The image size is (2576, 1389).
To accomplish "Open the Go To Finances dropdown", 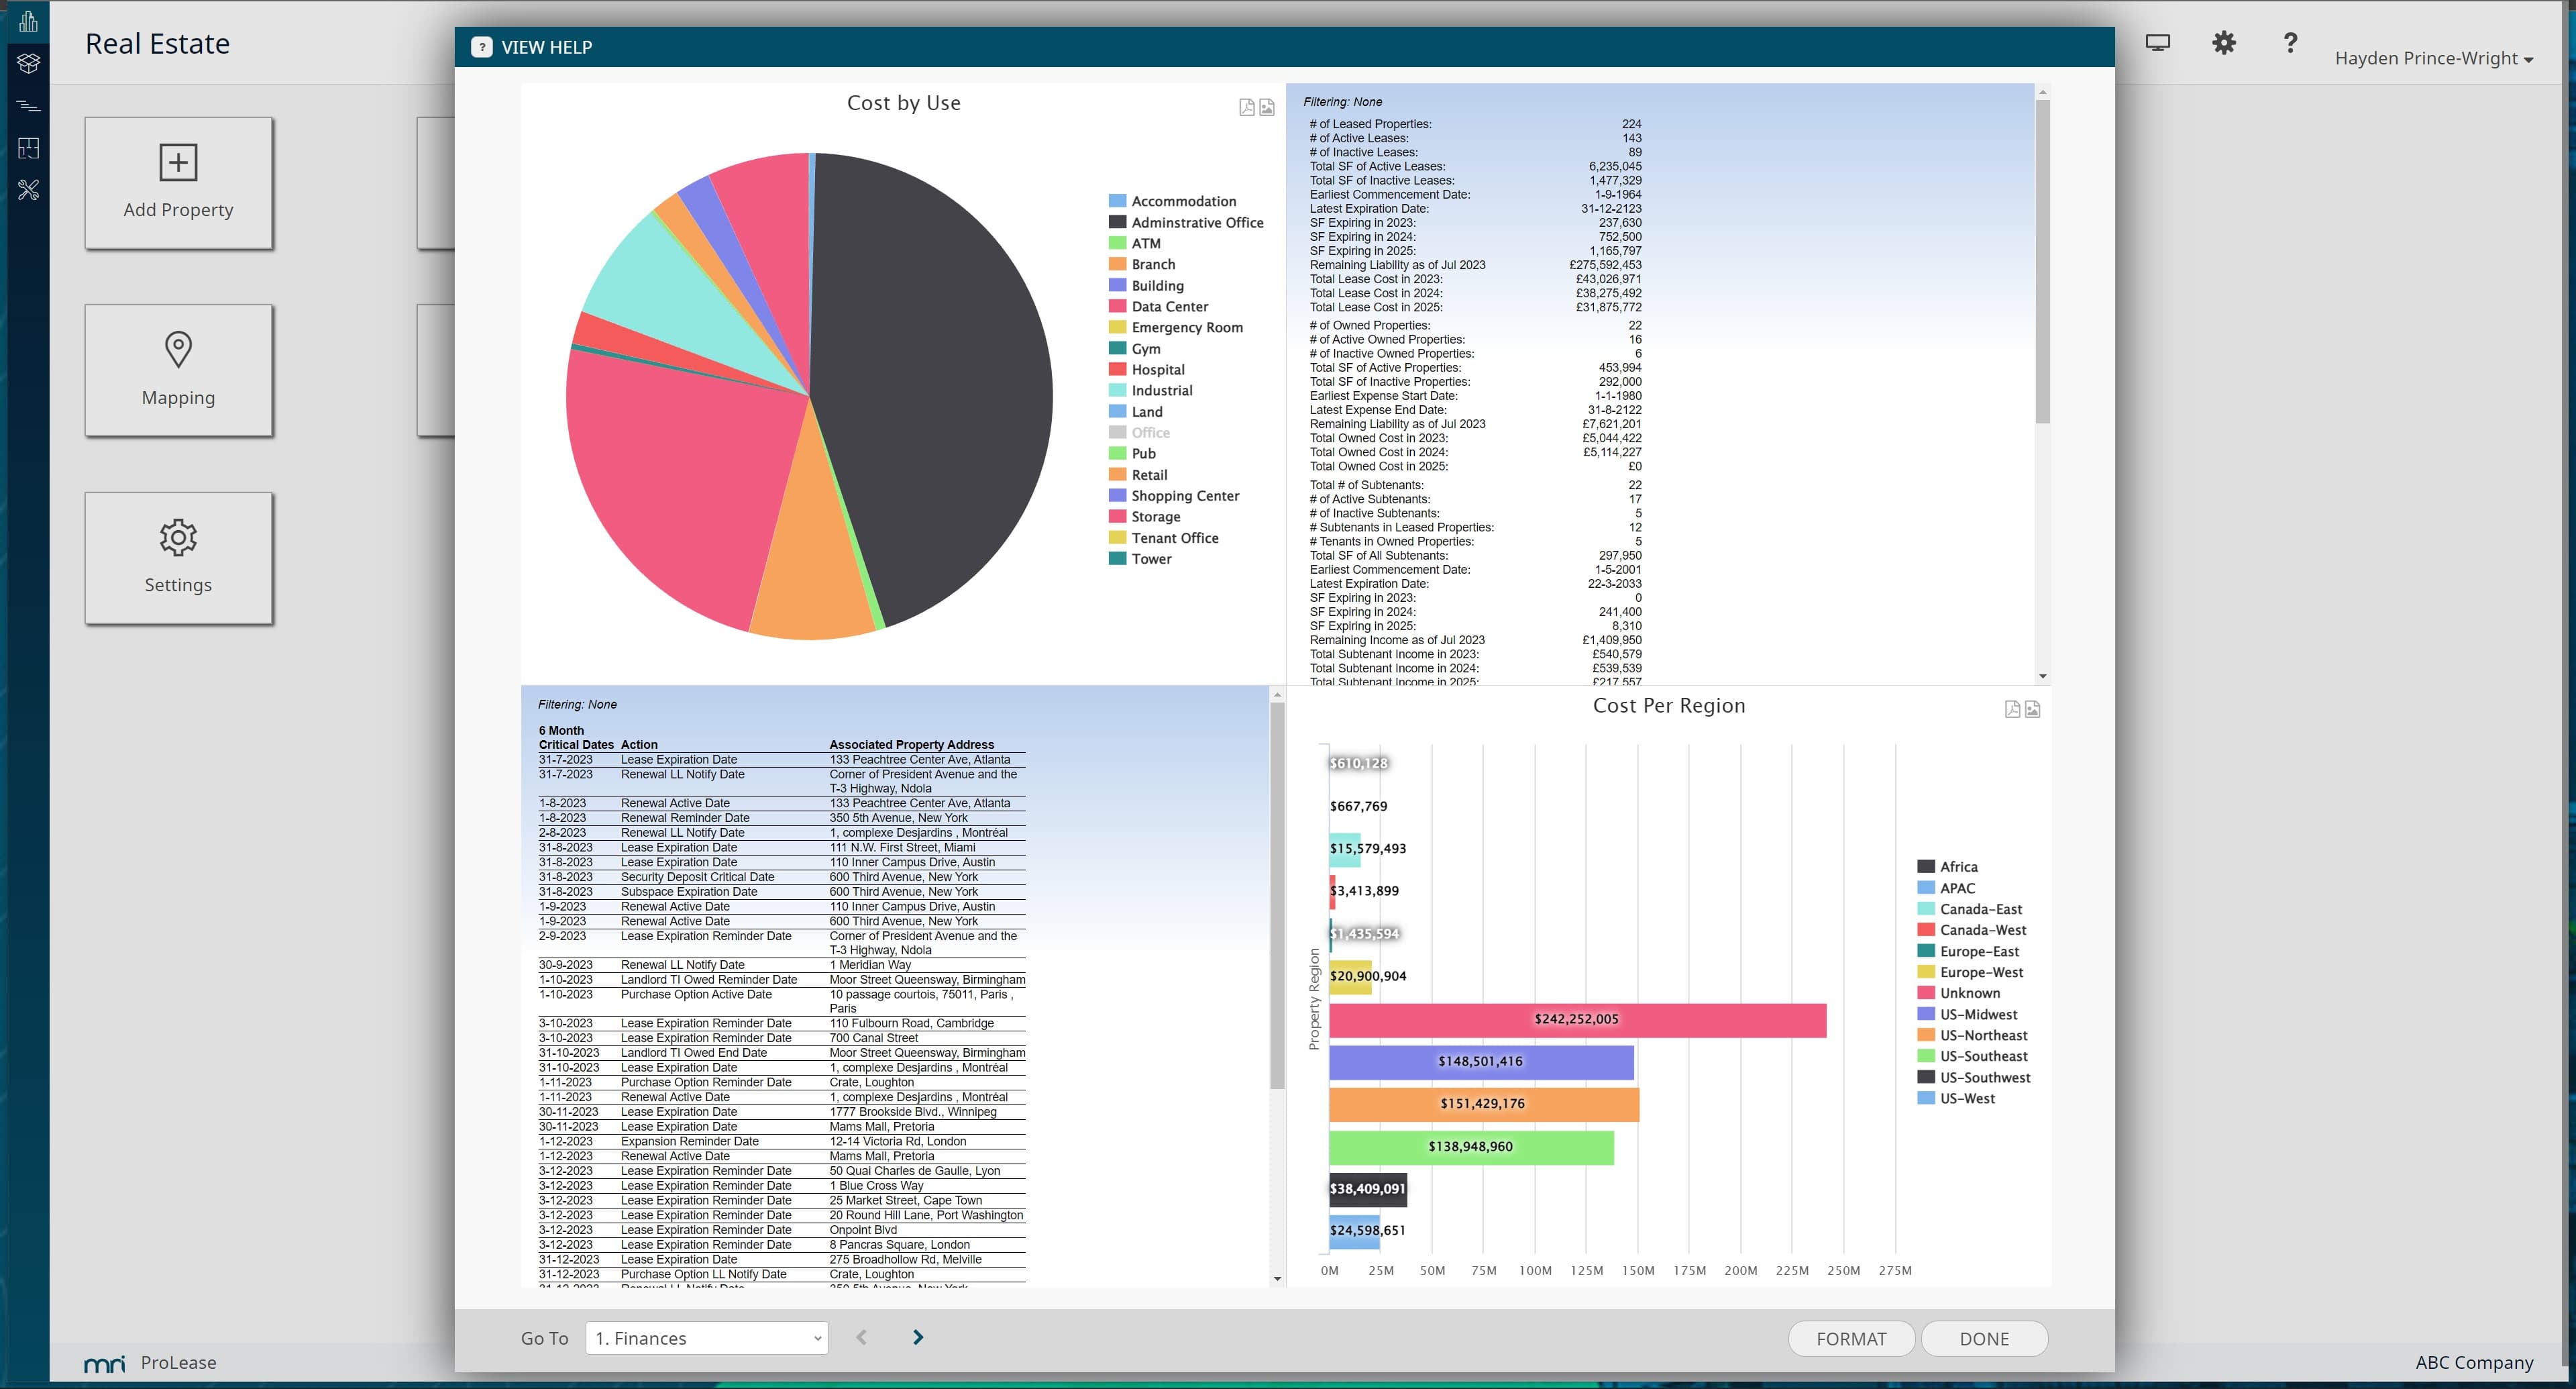I will (x=706, y=1338).
